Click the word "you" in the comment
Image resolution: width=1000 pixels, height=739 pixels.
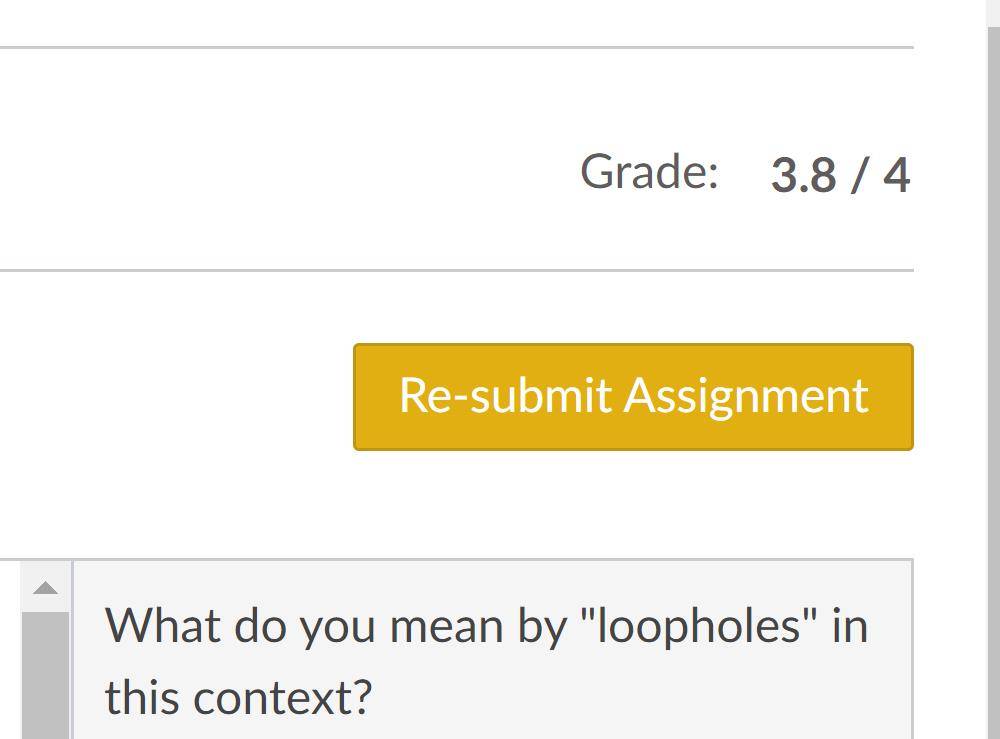(x=337, y=629)
